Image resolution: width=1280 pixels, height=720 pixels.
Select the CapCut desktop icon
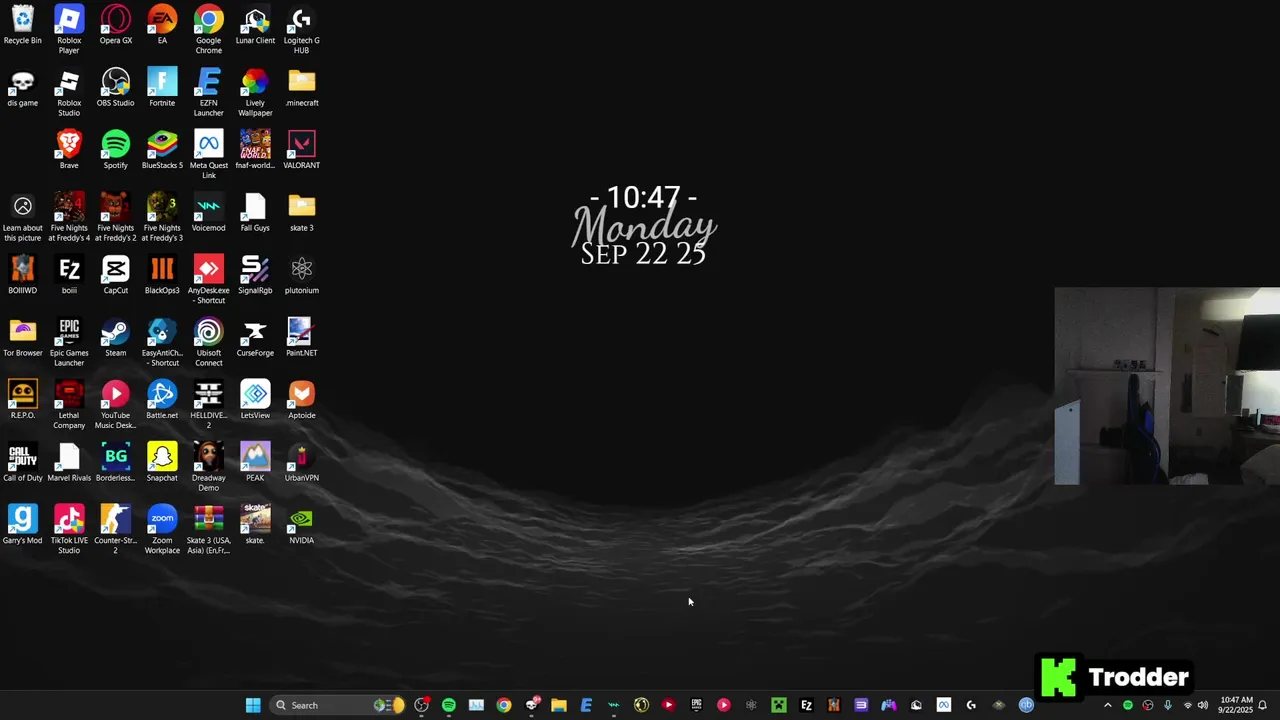click(115, 275)
